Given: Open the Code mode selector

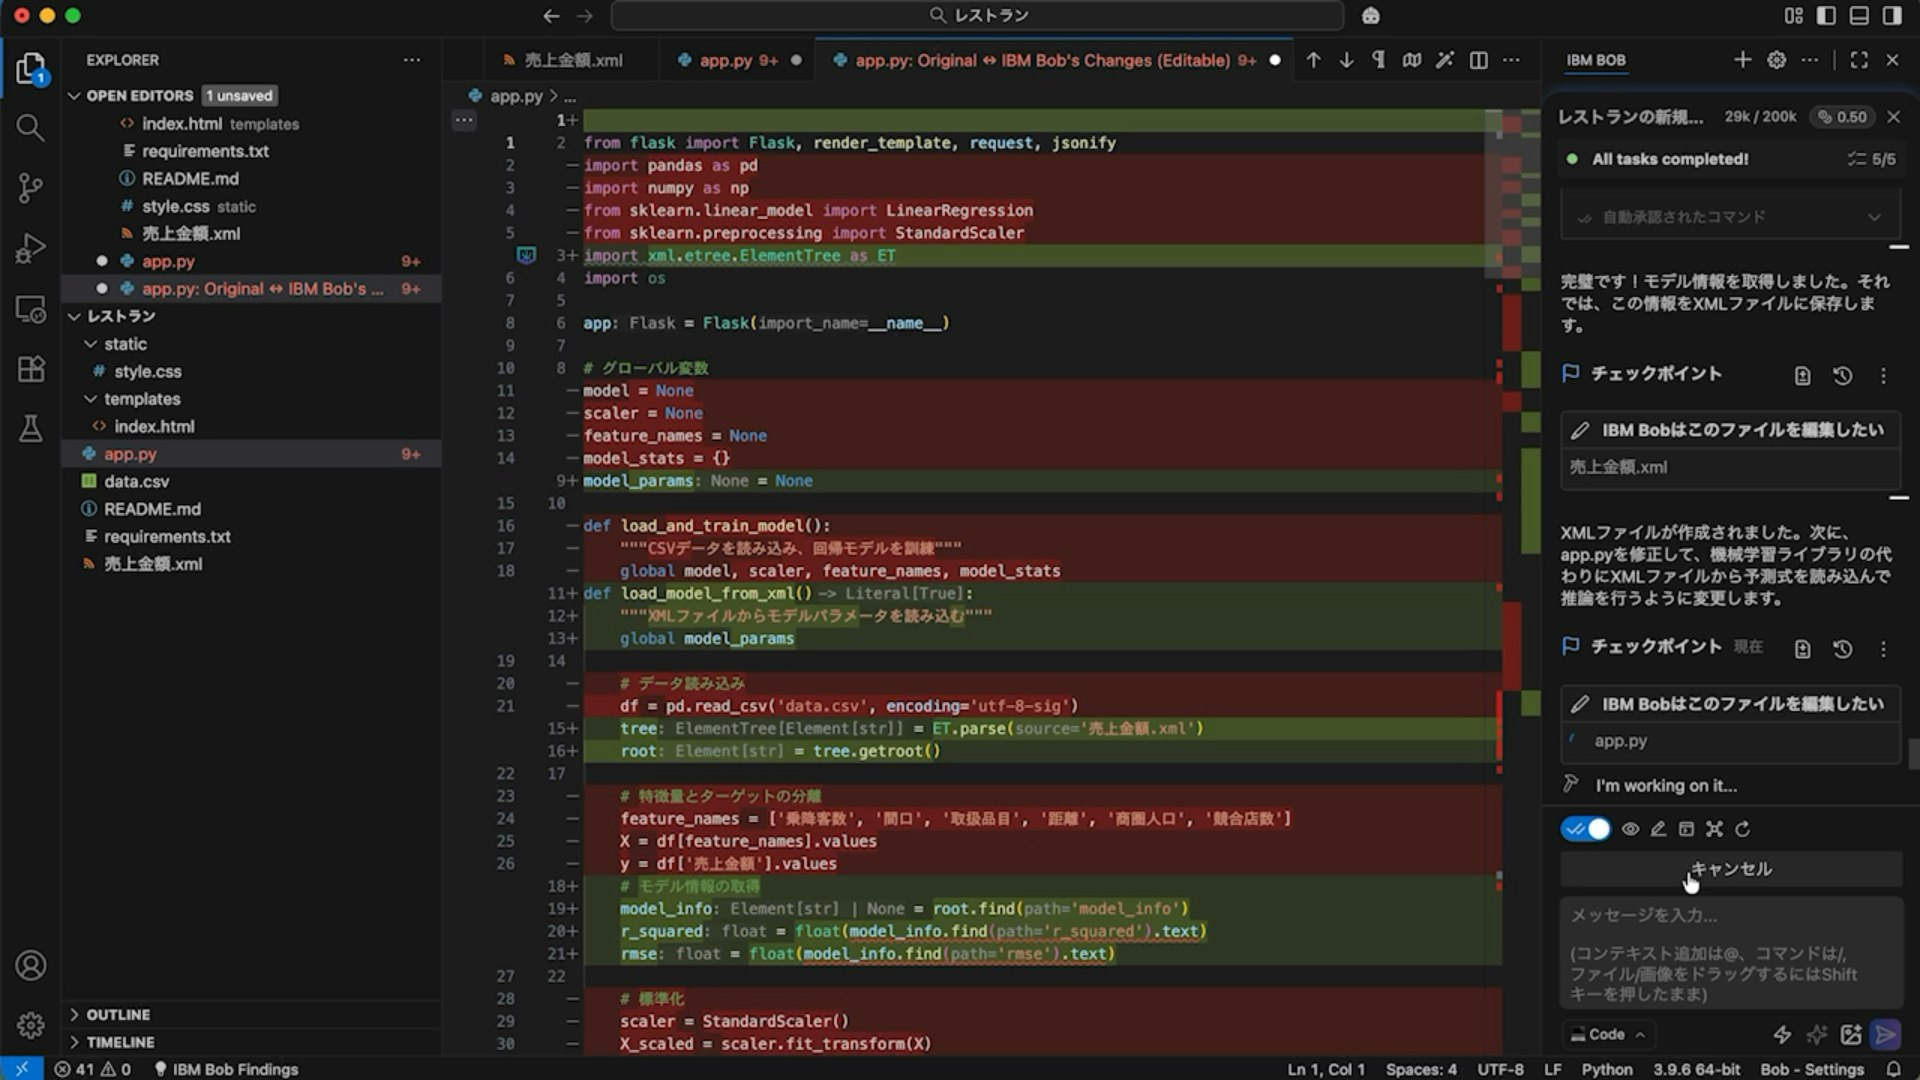Looking at the screenshot, I should pyautogui.click(x=1607, y=1034).
